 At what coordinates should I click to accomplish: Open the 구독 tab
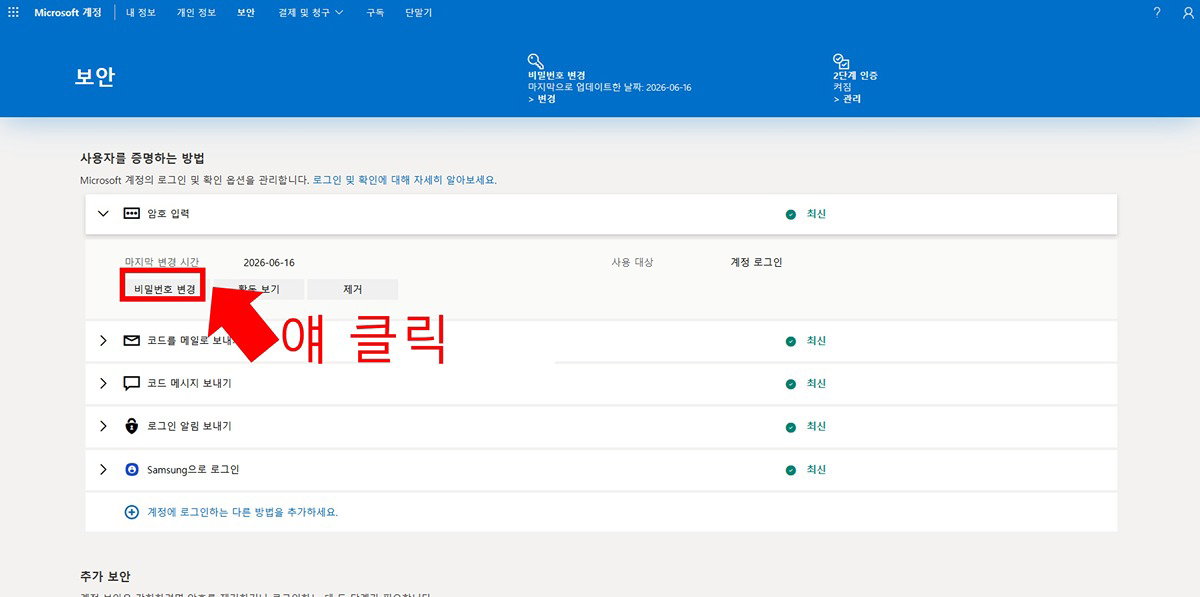(x=375, y=13)
